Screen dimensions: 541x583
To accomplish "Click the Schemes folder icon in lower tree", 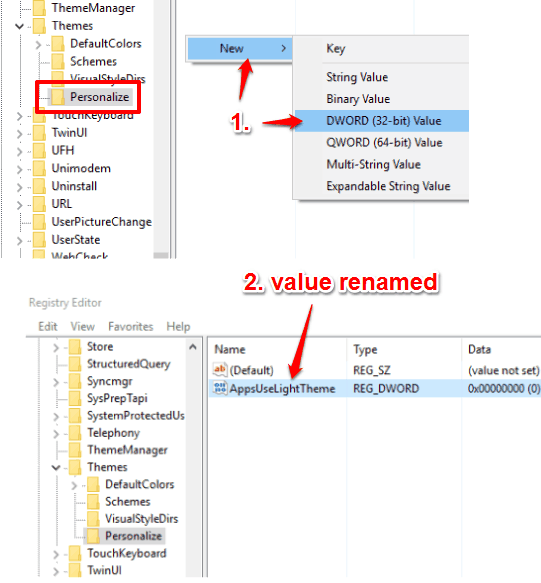I will coord(93,501).
